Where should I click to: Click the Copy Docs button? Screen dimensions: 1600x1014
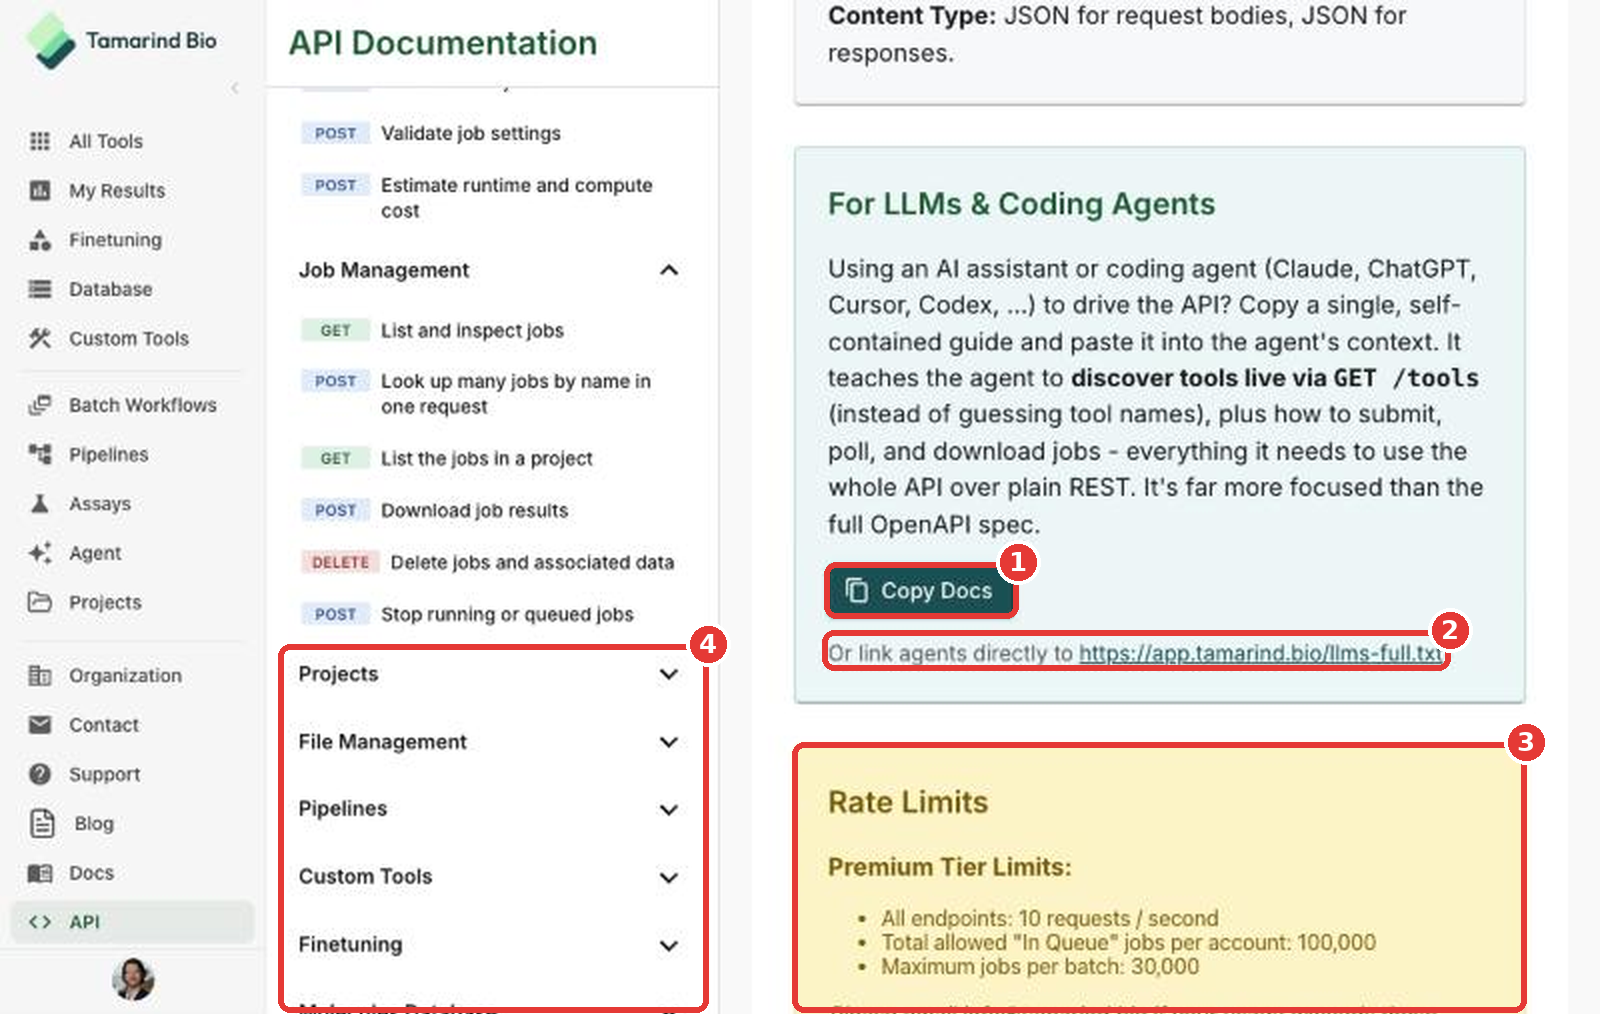(920, 591)
